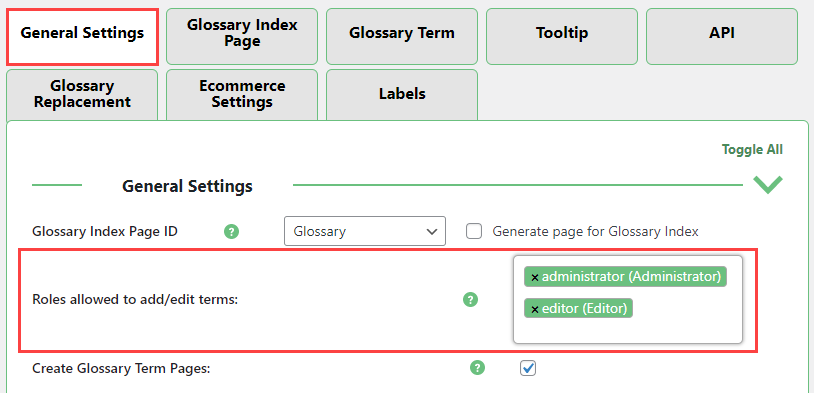The width and height of the screenshot is (814, 393).
Task: Open the Ecommerce Settings tab
Action: [x=242, y=94]
